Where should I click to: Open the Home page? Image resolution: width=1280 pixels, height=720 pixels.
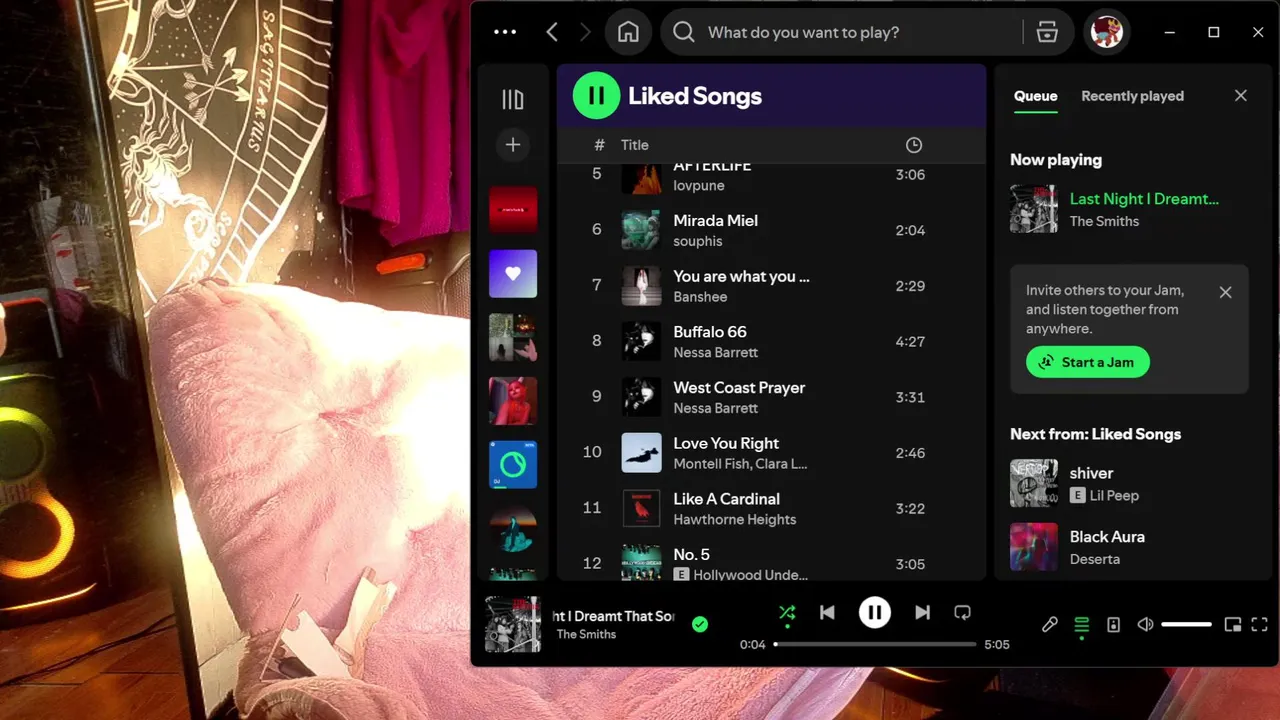628,32
